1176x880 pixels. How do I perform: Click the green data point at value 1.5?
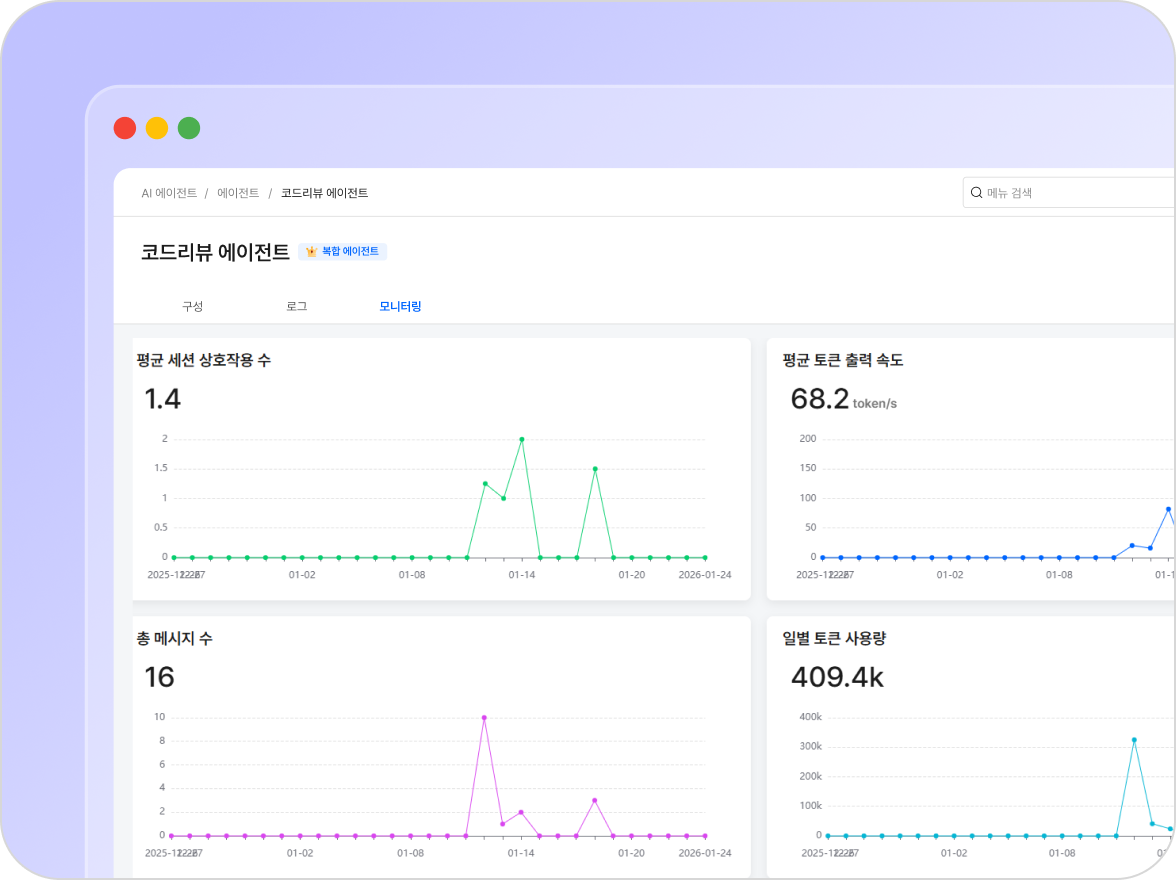(x=595, y=468)
